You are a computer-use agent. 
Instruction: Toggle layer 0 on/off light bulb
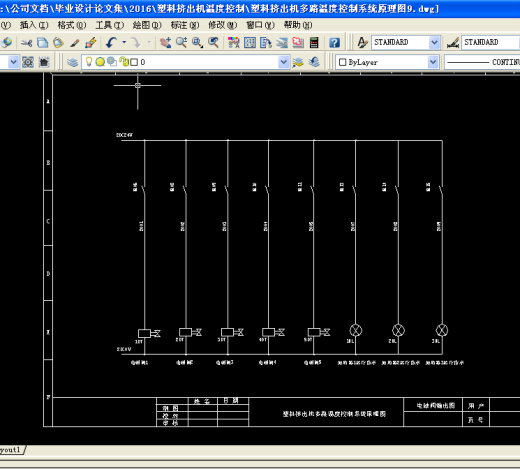pyautogui.click(x=89, y=62)
